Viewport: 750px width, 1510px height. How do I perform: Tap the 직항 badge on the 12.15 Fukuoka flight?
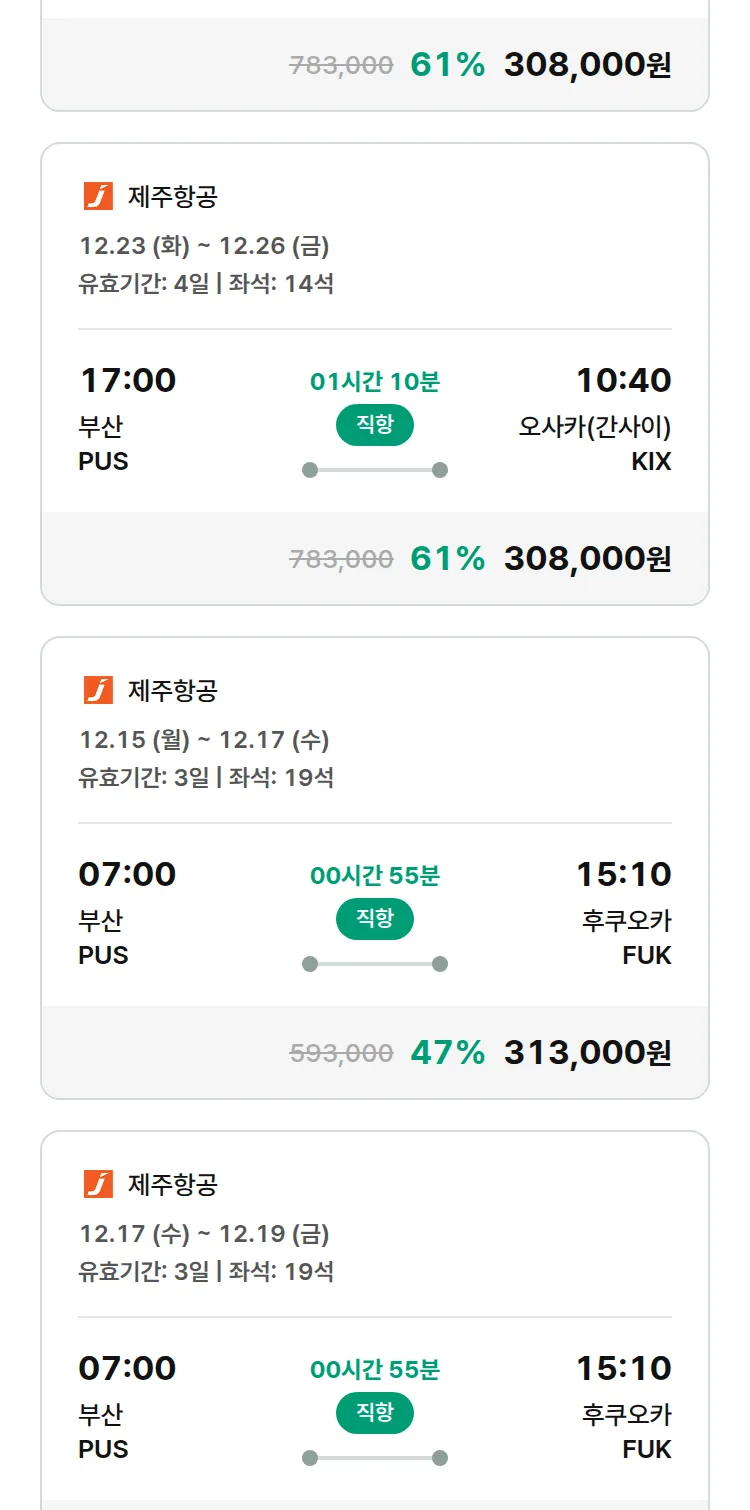pos(375,919)
